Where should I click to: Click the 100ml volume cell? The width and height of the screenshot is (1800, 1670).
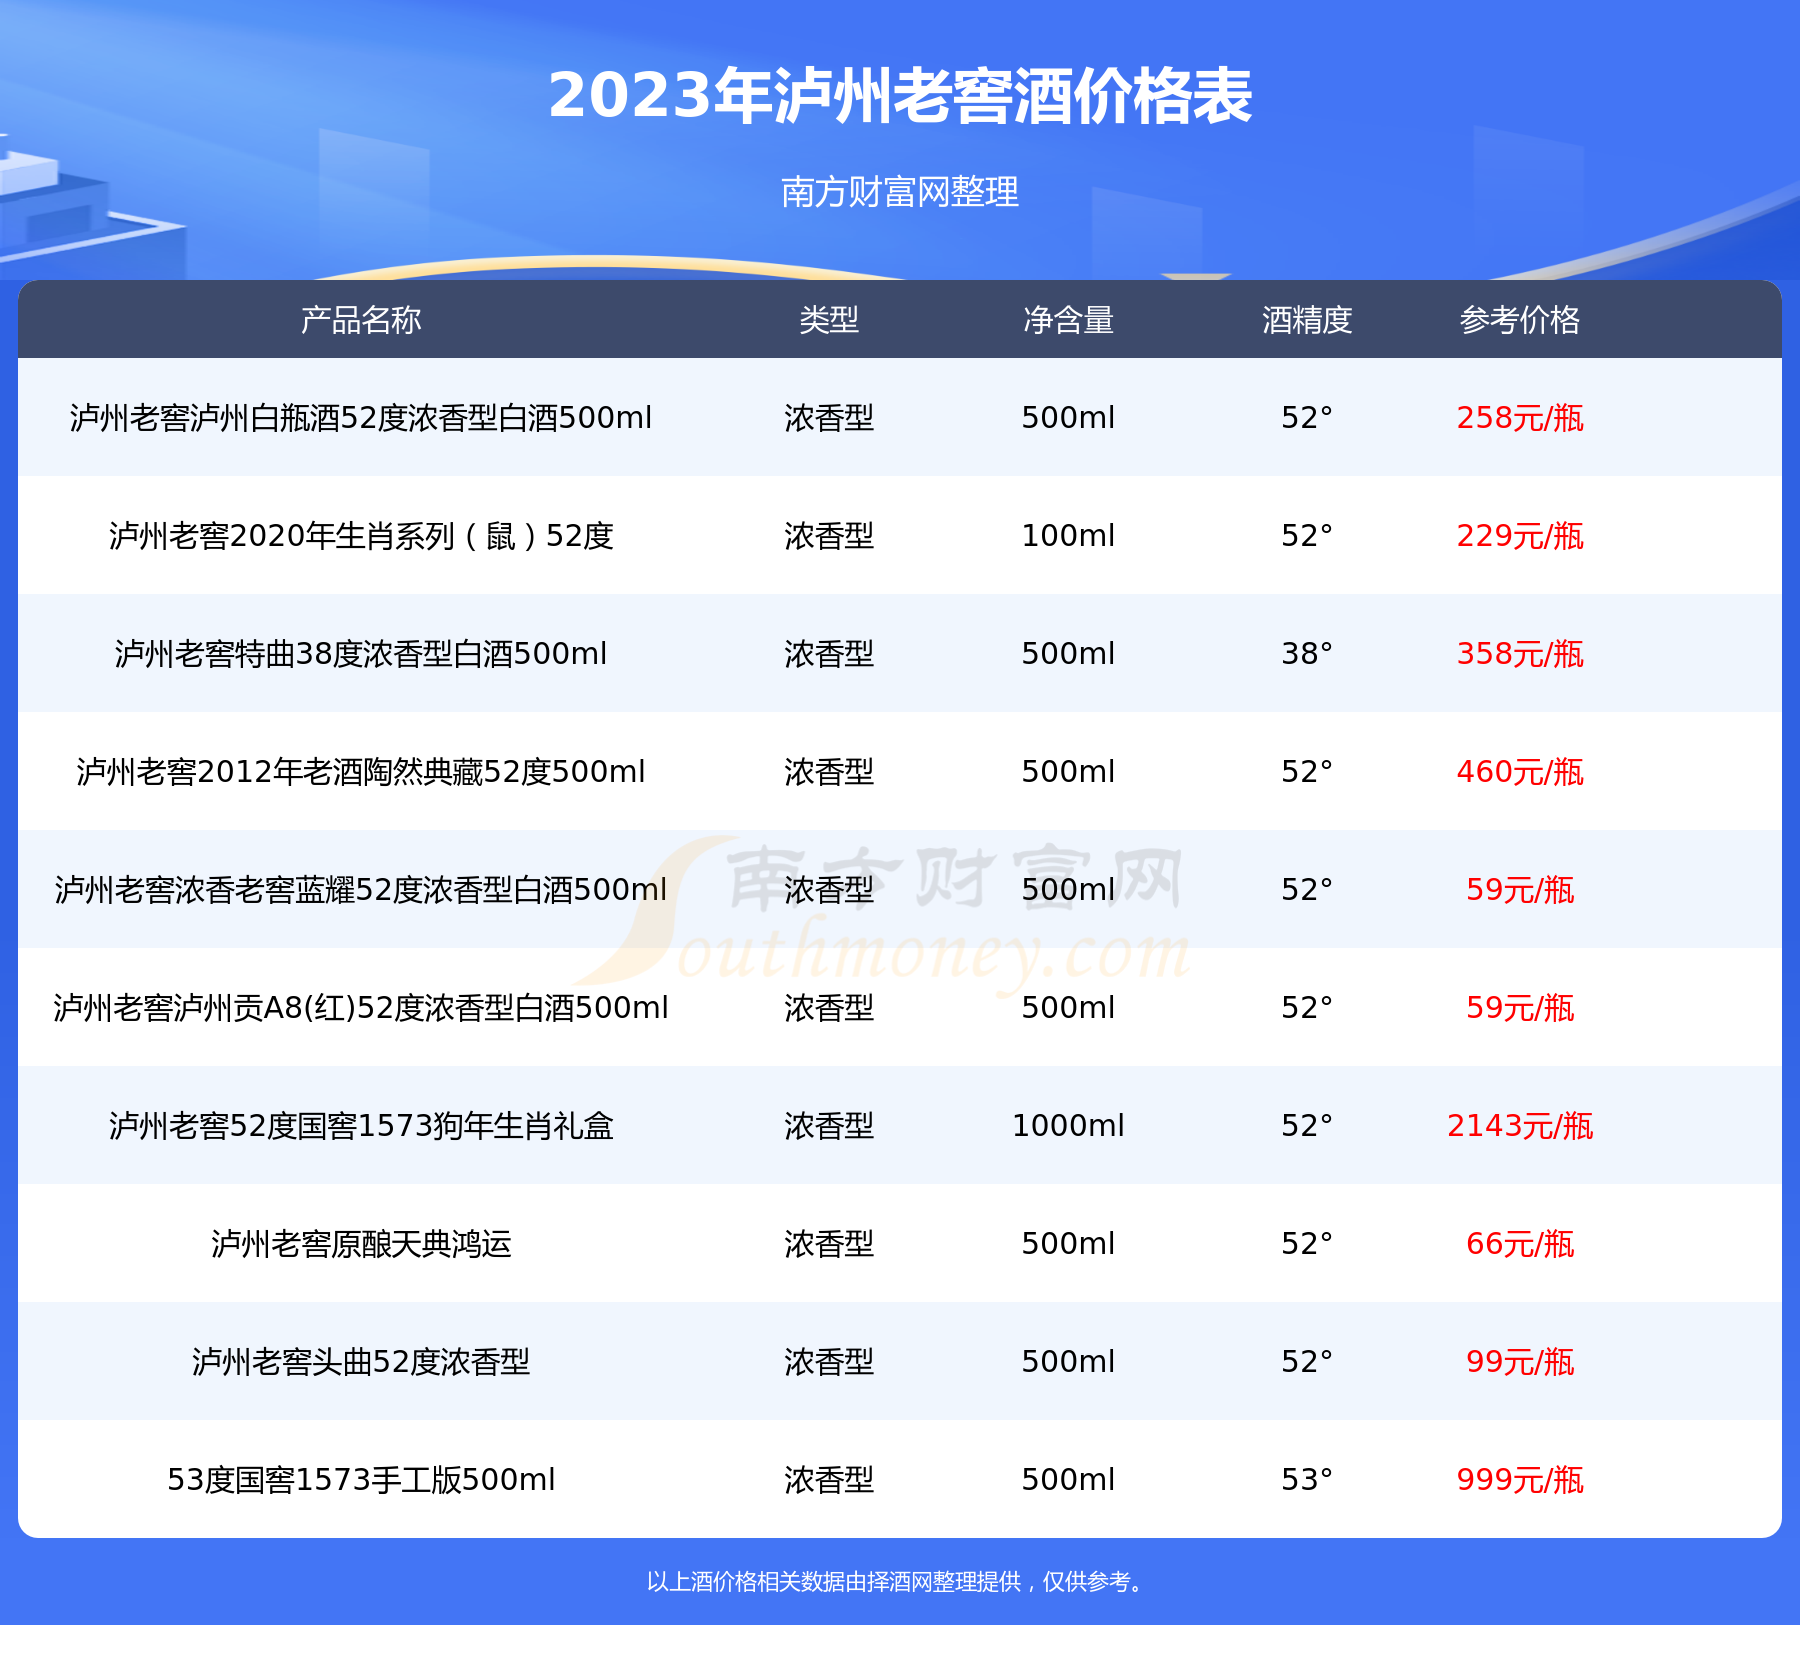[x=1068, y=535]
